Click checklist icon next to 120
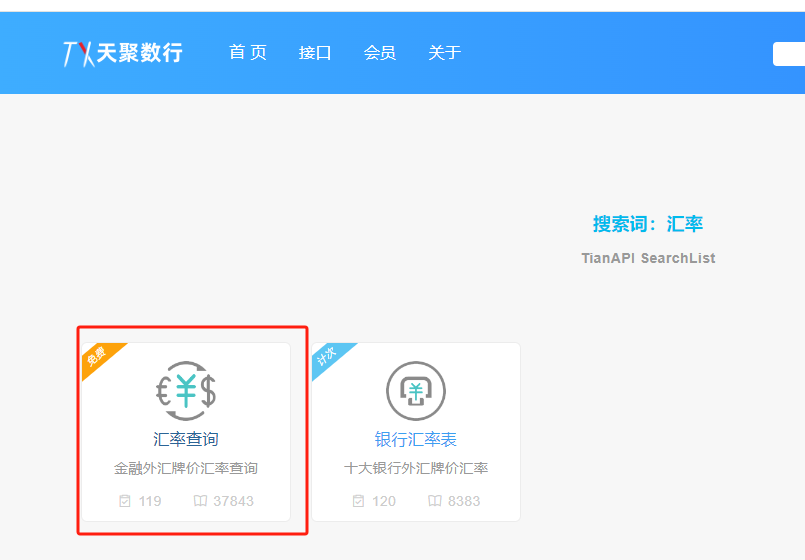The image size is (805, 560). [358, 500]
